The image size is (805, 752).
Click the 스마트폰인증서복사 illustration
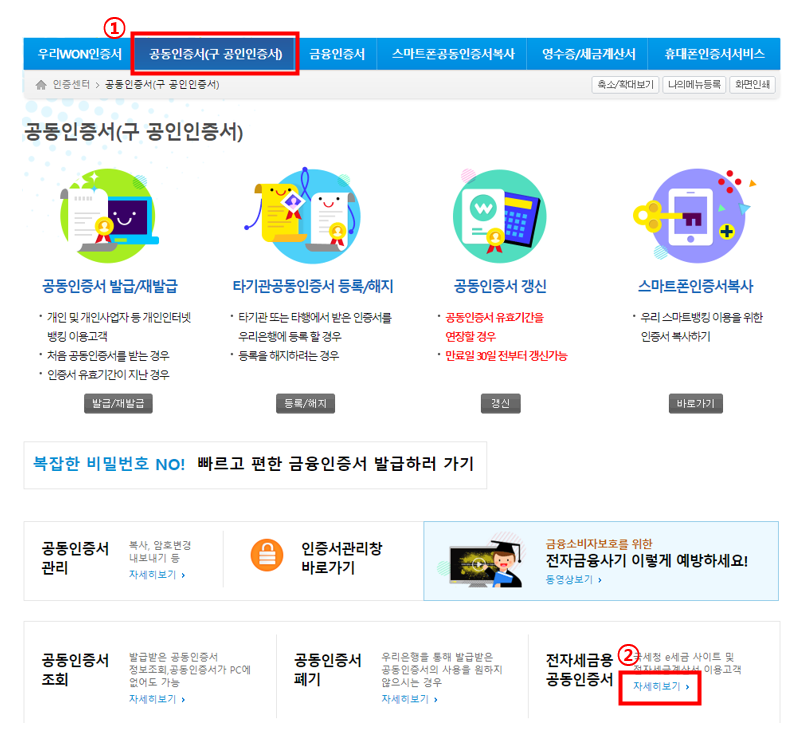[x=695, y=216]
